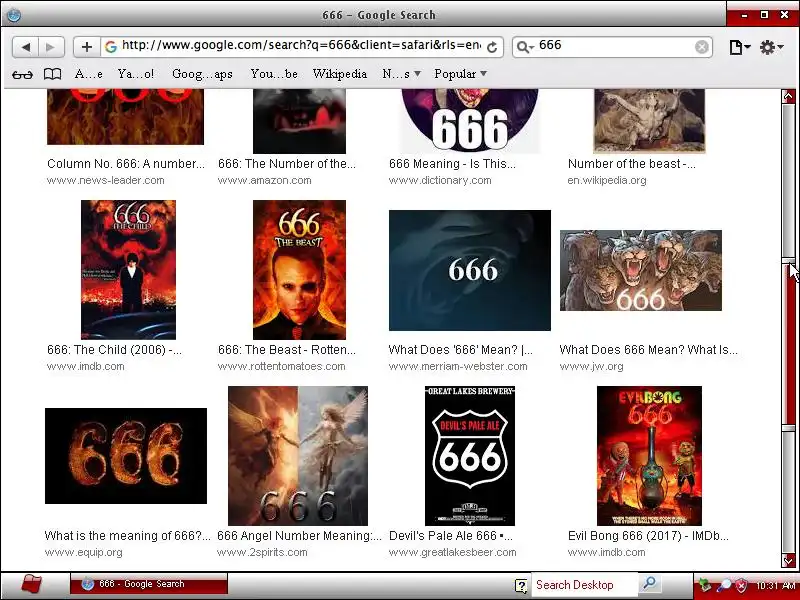Select the Devil's Pale Ale label thumbnail
Viewport: 800px width, 600px height.
click(470, 456)
